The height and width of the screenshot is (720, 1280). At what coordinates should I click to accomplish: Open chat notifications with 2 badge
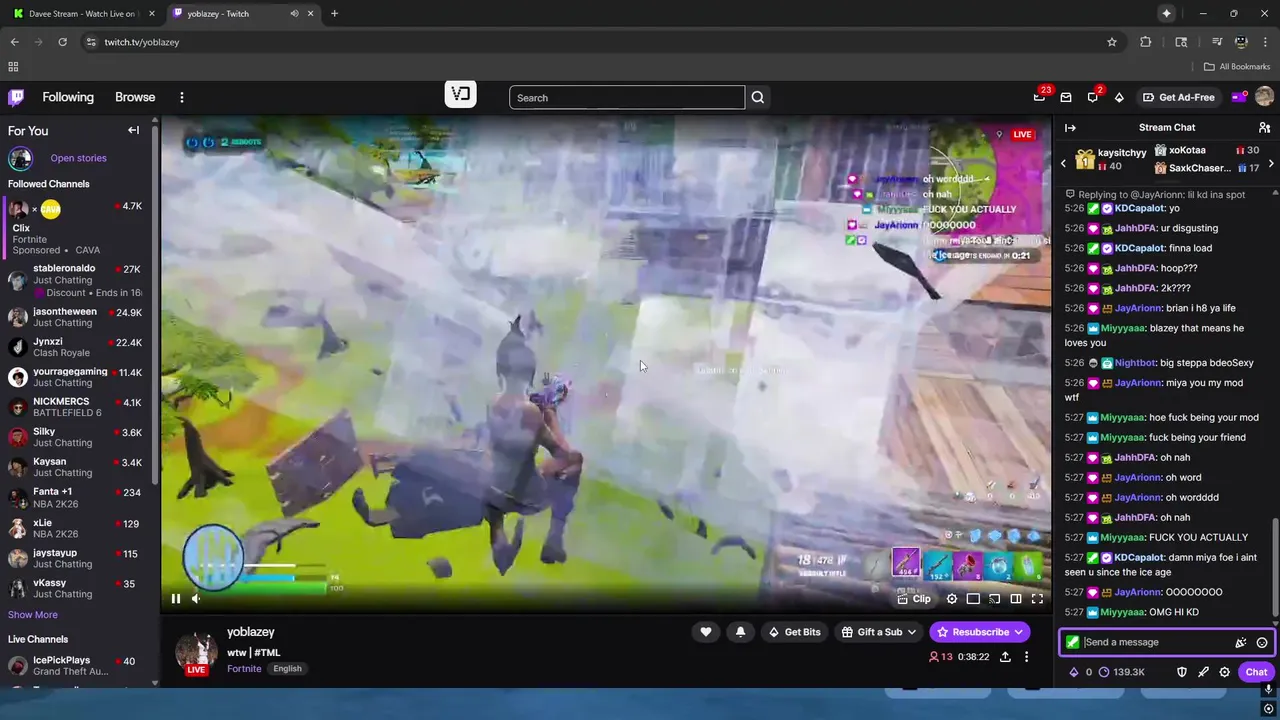tap(1093, 97)
